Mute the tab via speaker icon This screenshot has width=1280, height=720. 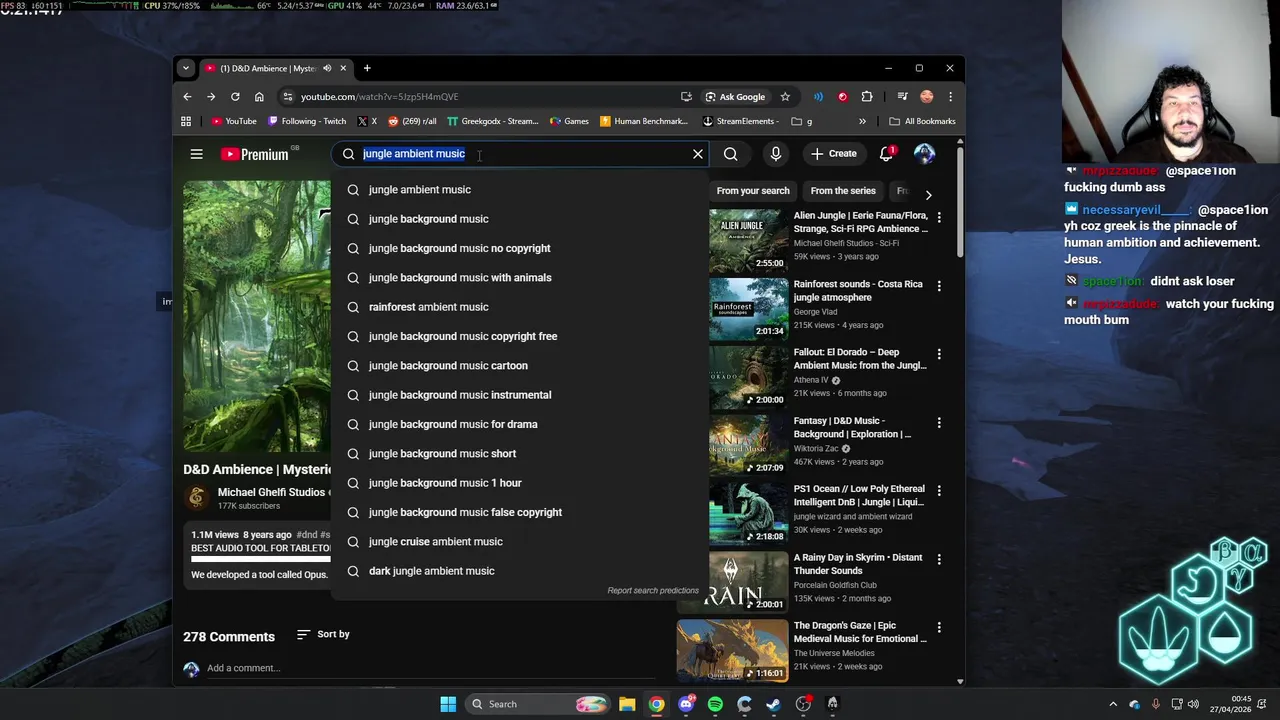coord(327,68)
